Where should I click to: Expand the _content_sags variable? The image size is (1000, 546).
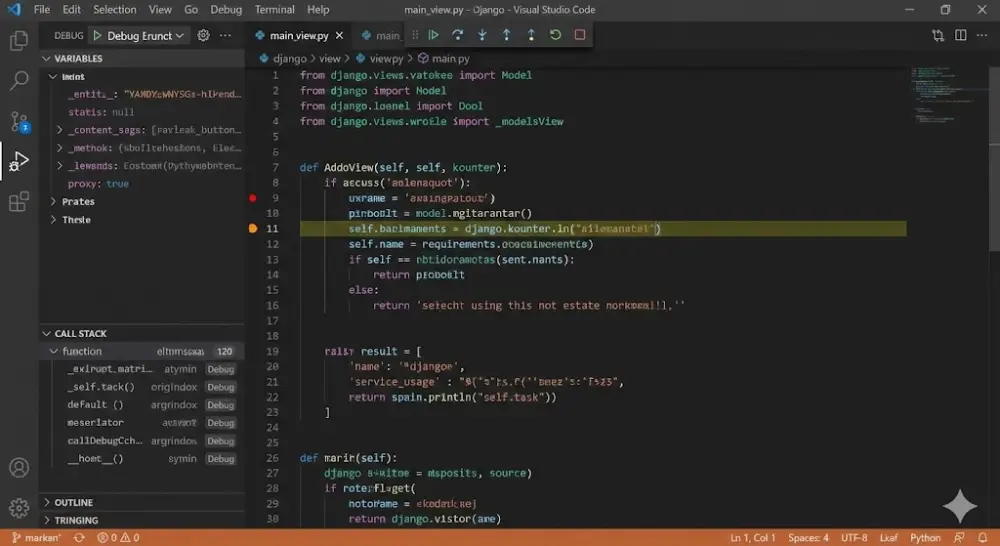[x=59, y=130]
